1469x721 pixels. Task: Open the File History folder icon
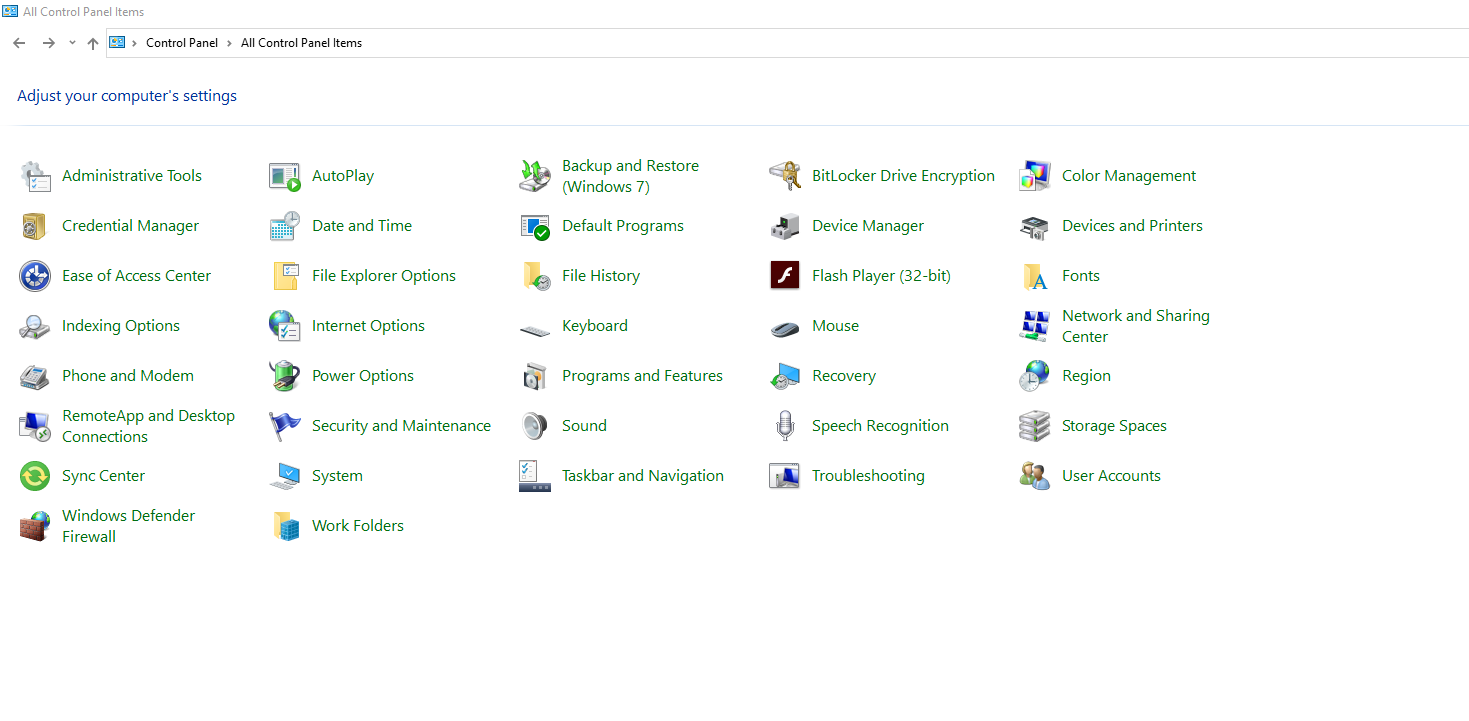tap(535, 276)
